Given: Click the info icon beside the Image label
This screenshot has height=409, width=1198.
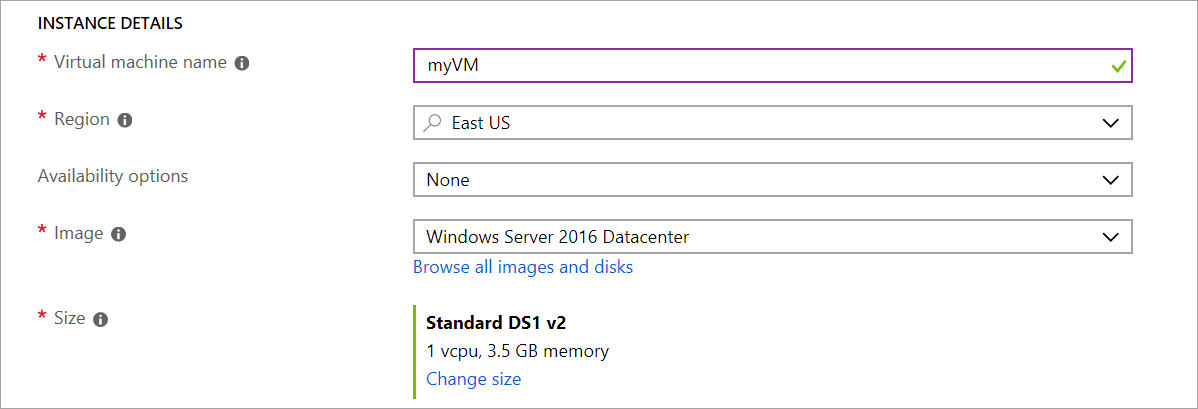Looking at the screenshot, I should click(118, 235).
